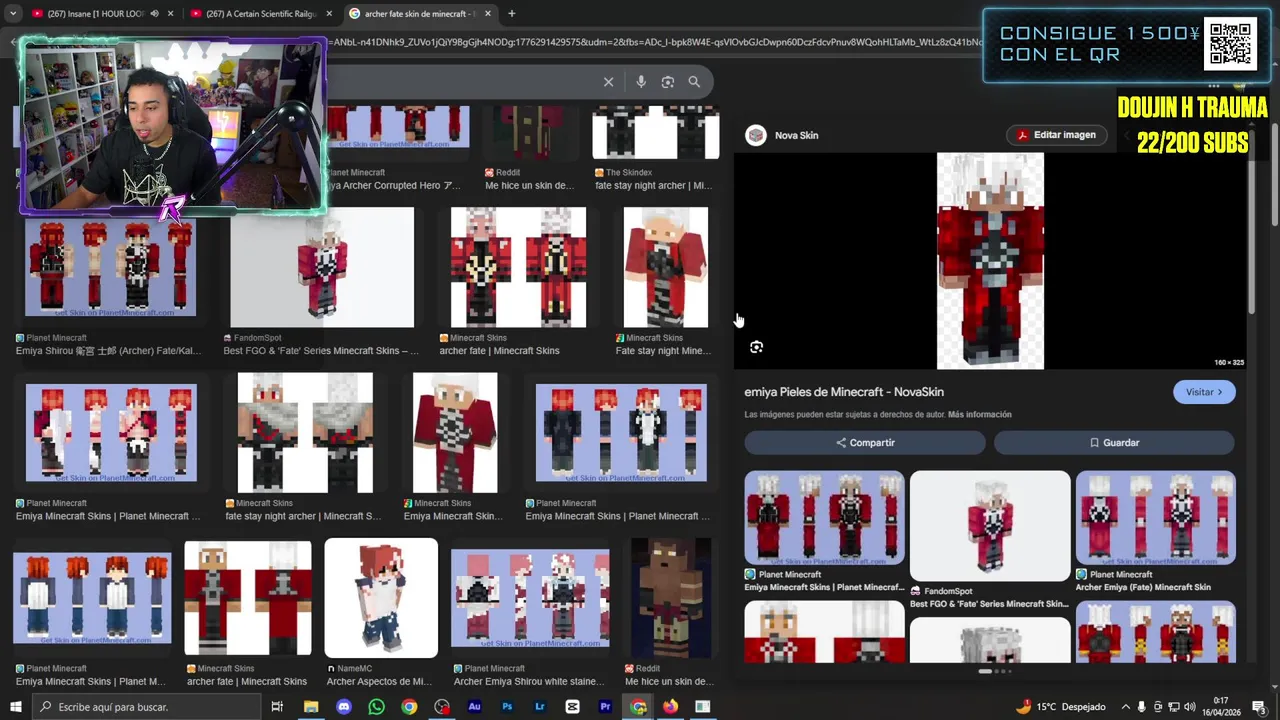Start voice search with the microphone icon

point(641,82)
